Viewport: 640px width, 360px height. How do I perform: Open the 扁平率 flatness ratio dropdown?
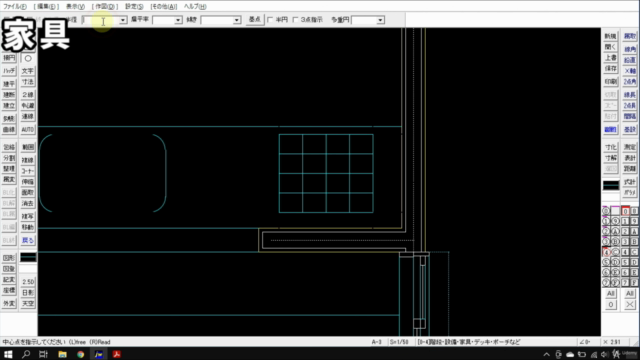click(x=178, y=20)
